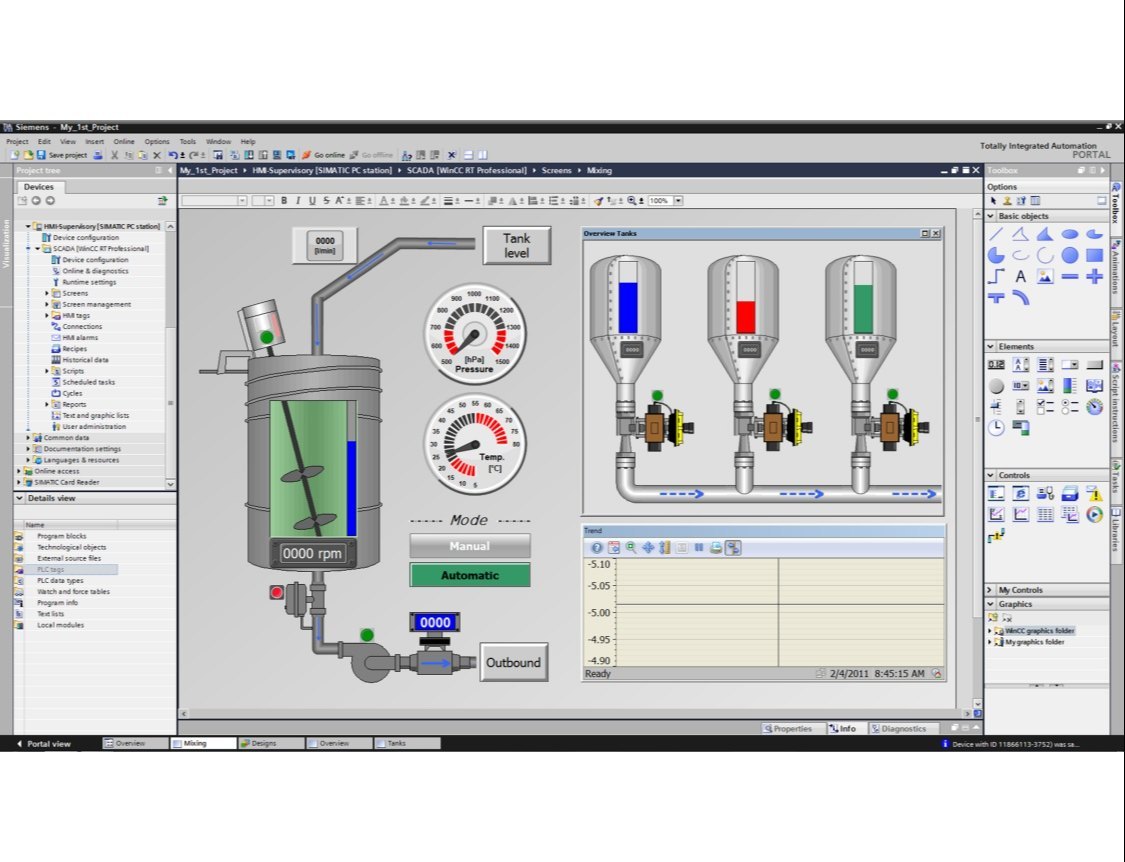Toggle italic text formatting
Screen dimensions: 1125x862
[x=298, y=201]
